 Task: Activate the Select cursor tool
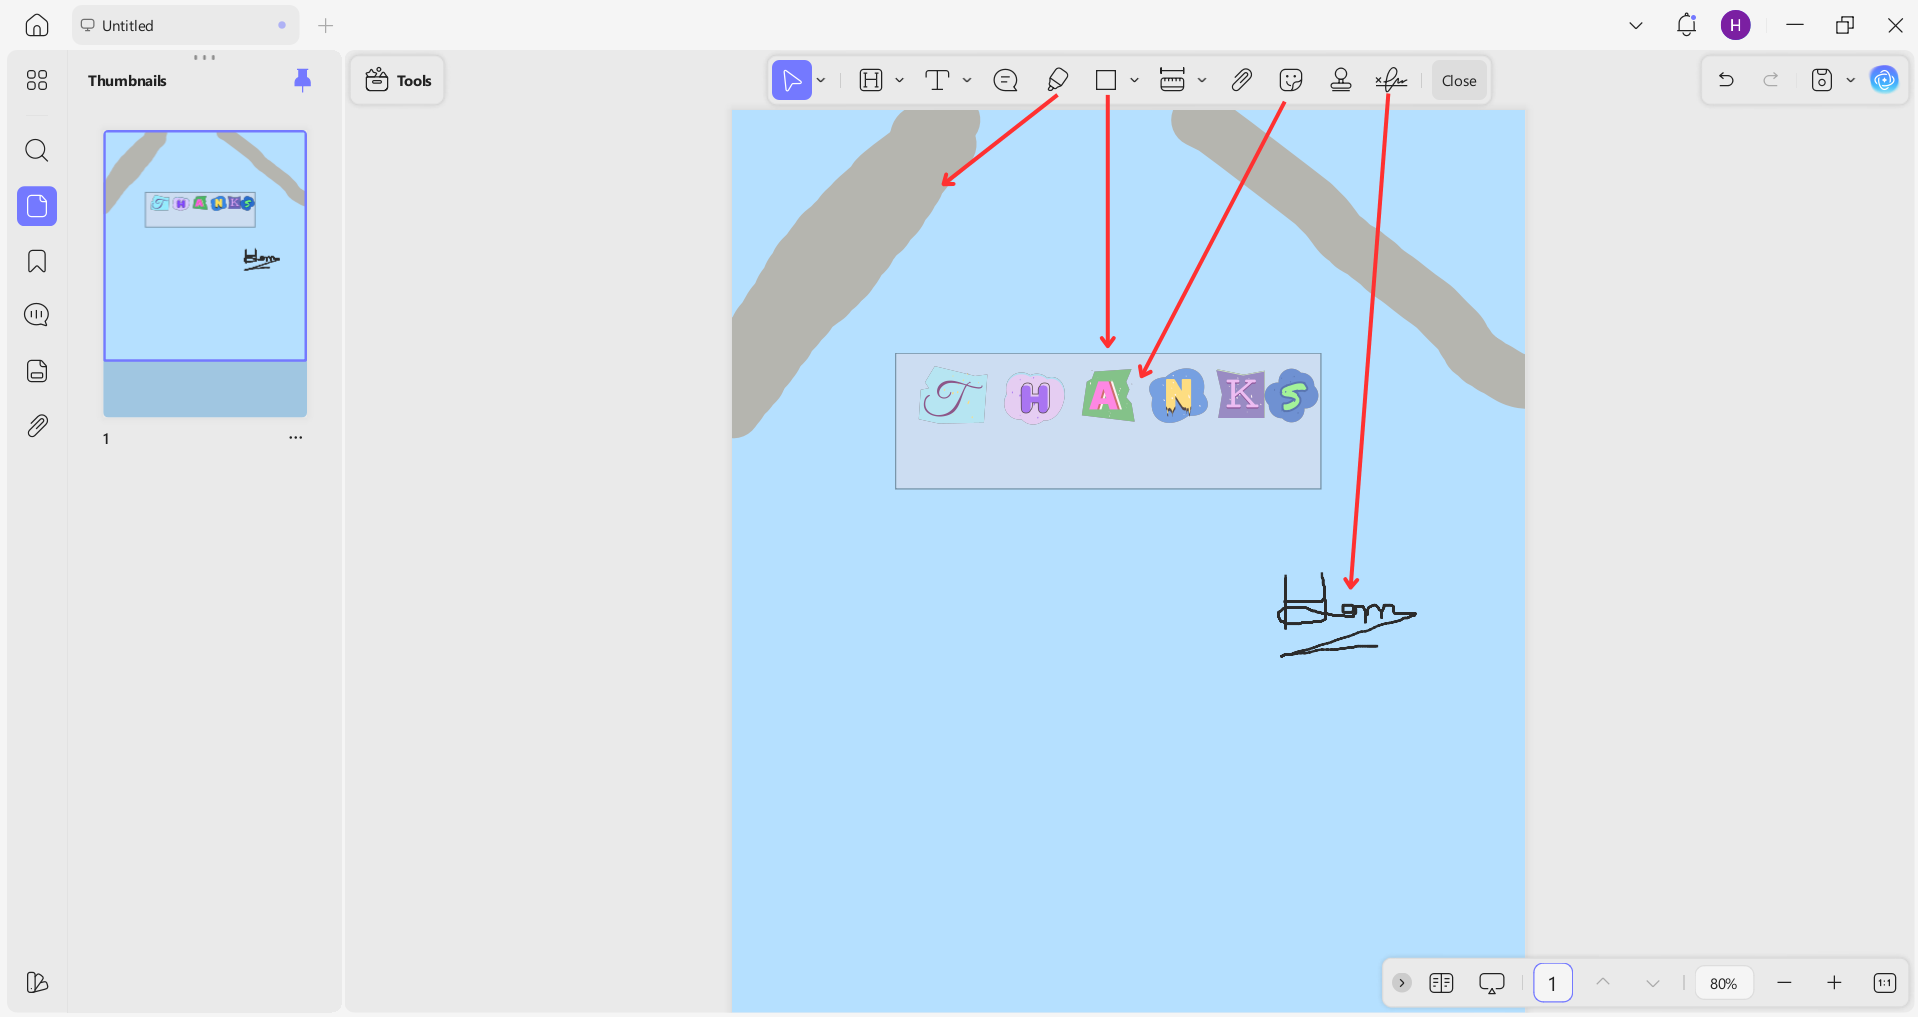click(x=791, y=80)
